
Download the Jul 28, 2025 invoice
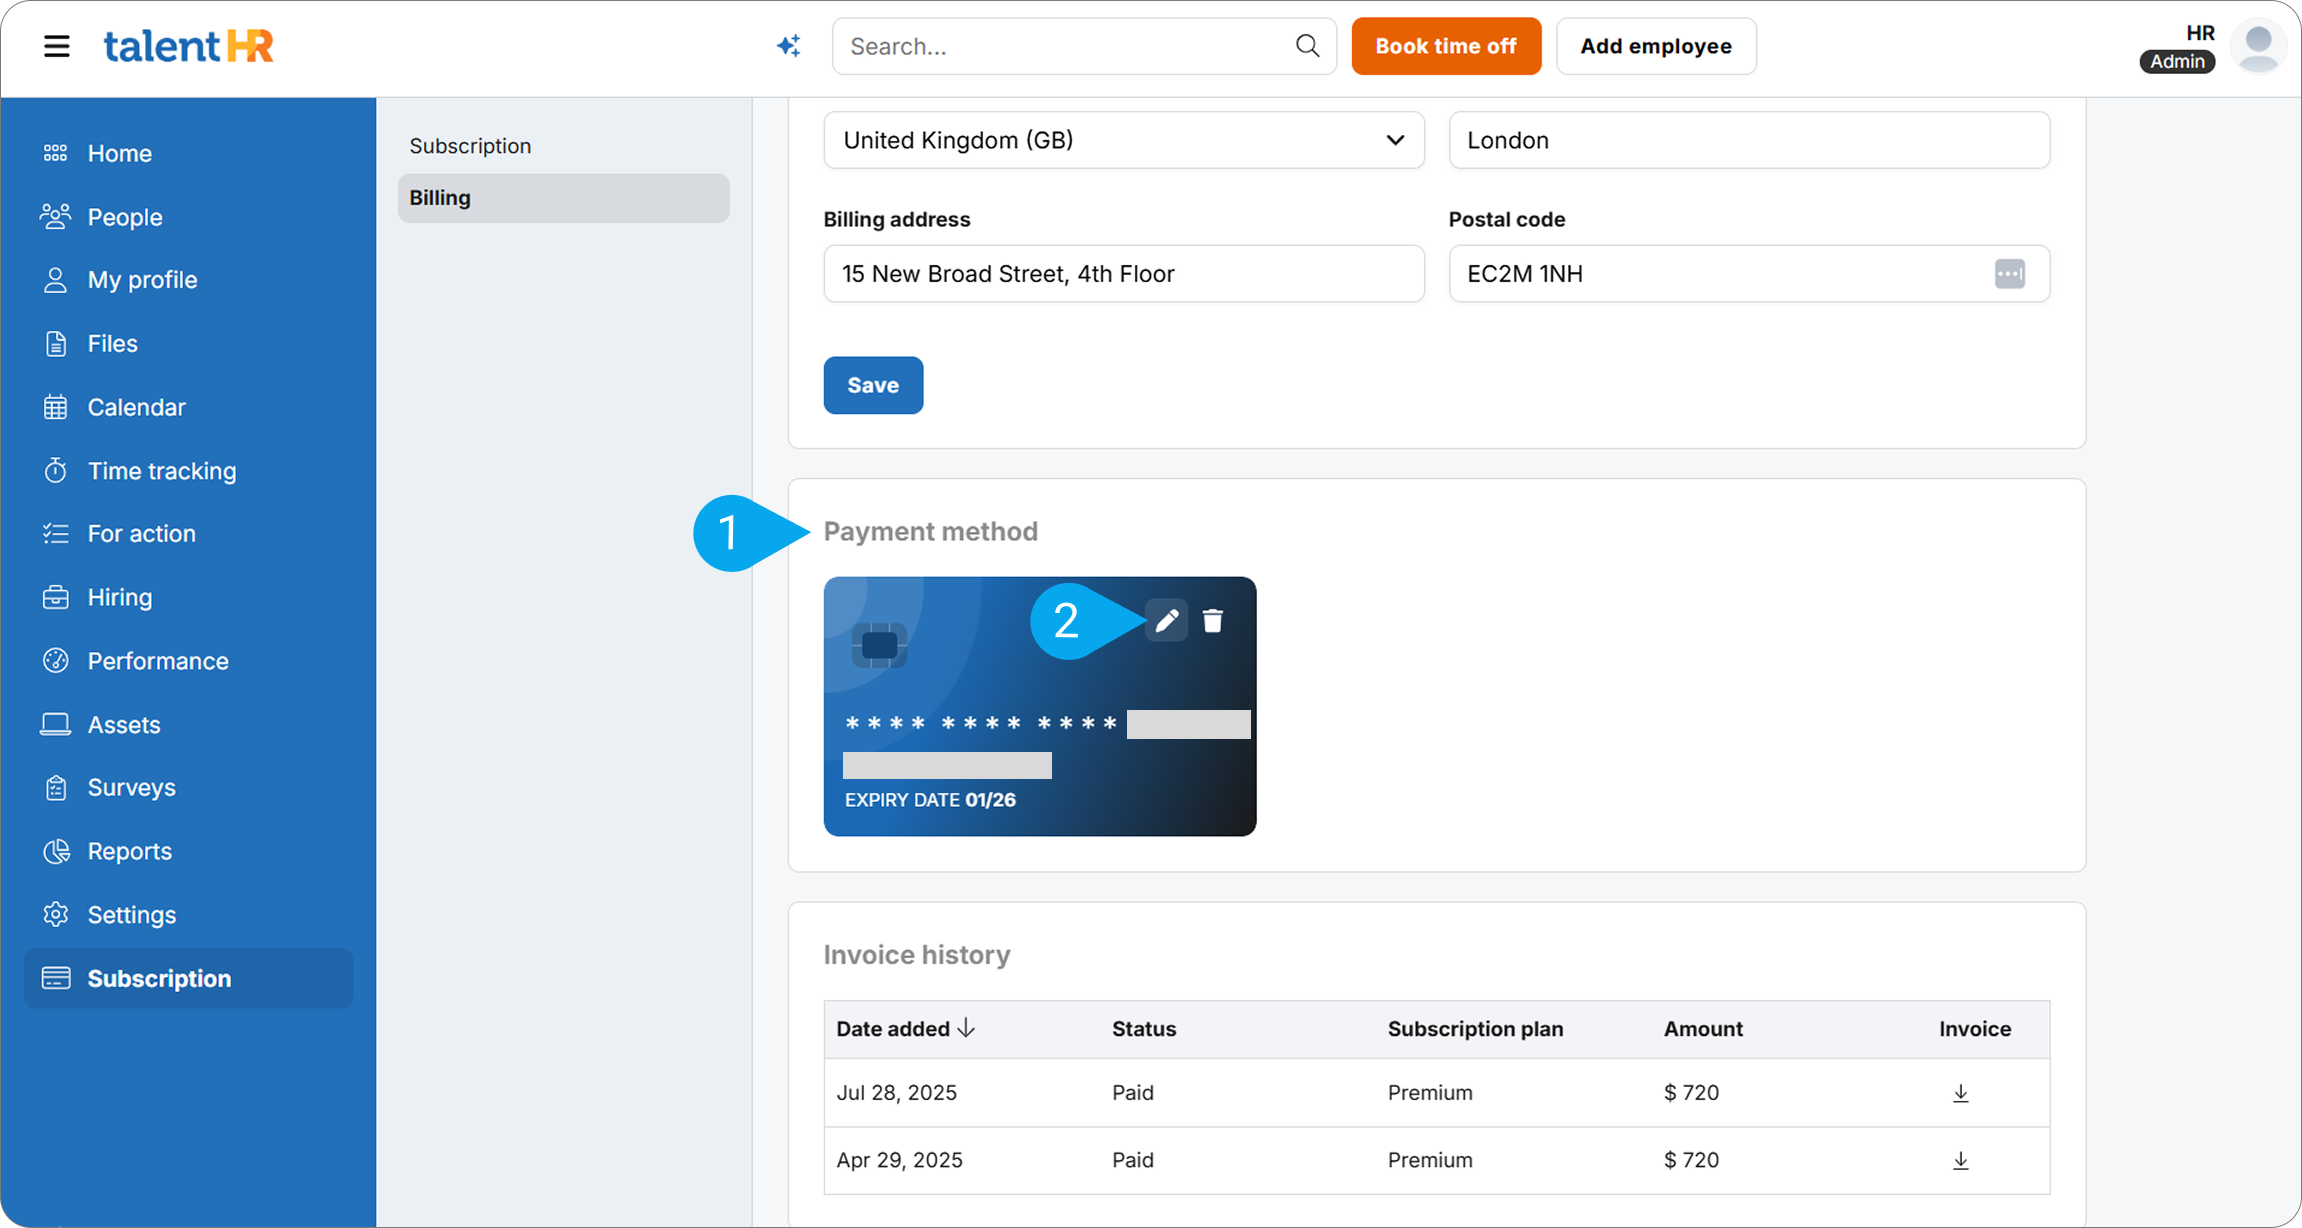tap(1960, 1093)
